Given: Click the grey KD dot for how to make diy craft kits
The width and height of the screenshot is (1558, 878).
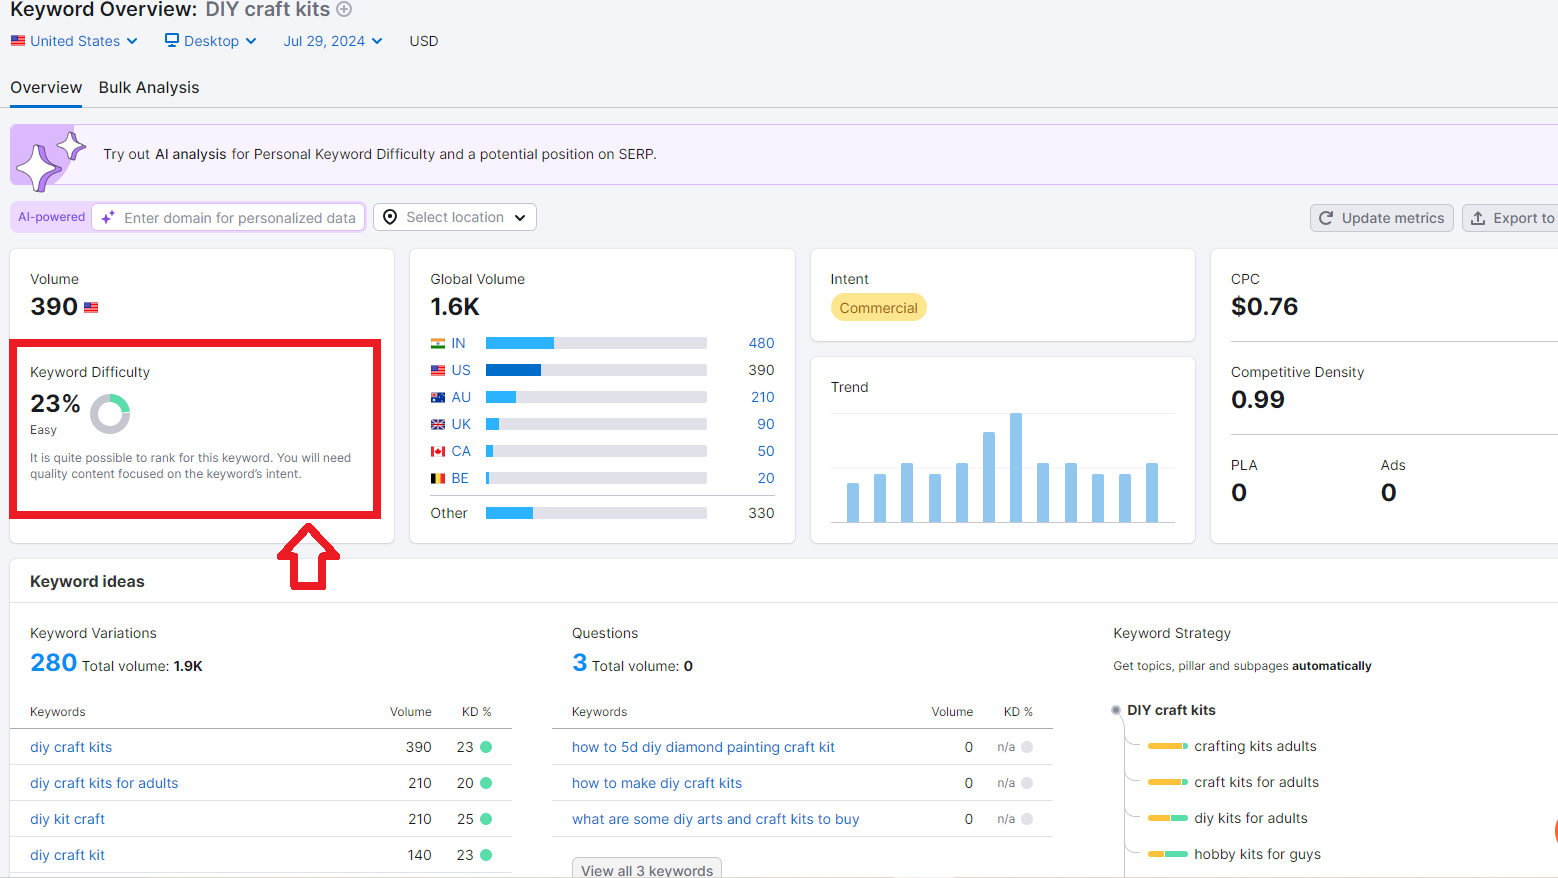Looking at the screenshot, I should [1027, 783].
